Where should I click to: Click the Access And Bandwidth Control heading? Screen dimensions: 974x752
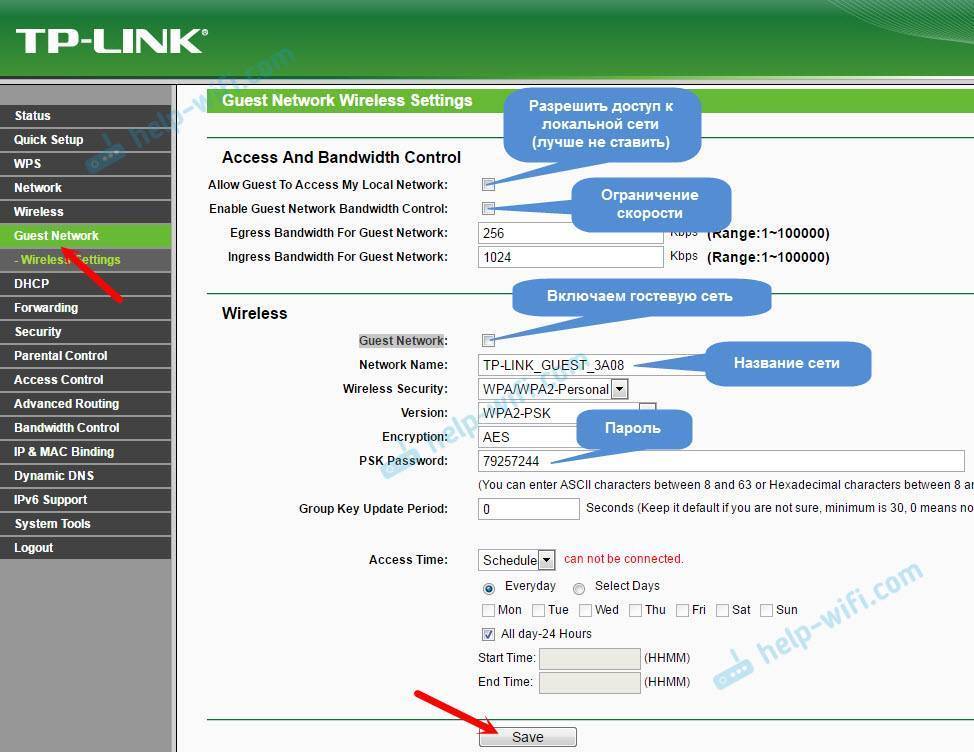click(341, 157)
